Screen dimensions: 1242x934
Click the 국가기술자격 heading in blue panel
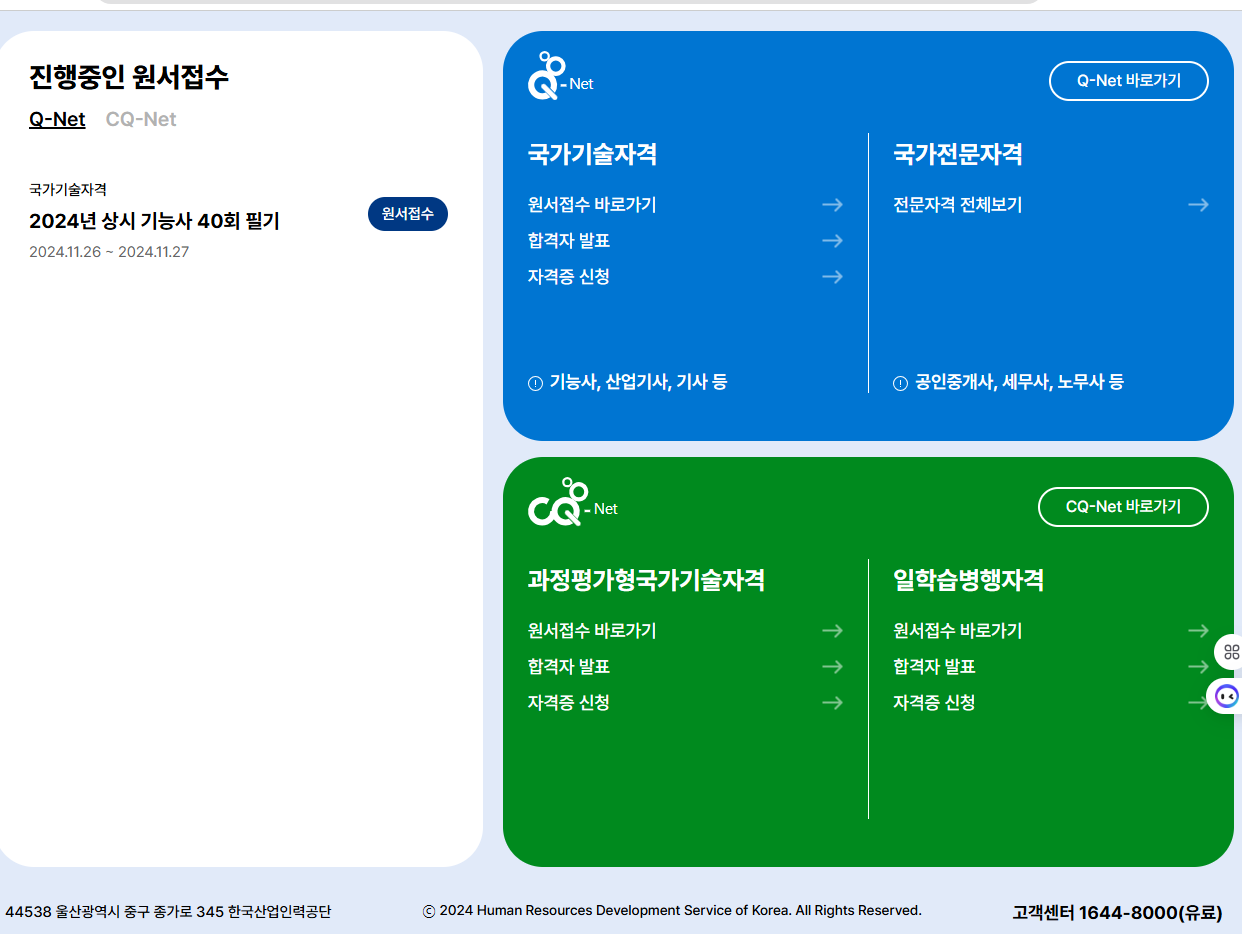coord(592,154)
